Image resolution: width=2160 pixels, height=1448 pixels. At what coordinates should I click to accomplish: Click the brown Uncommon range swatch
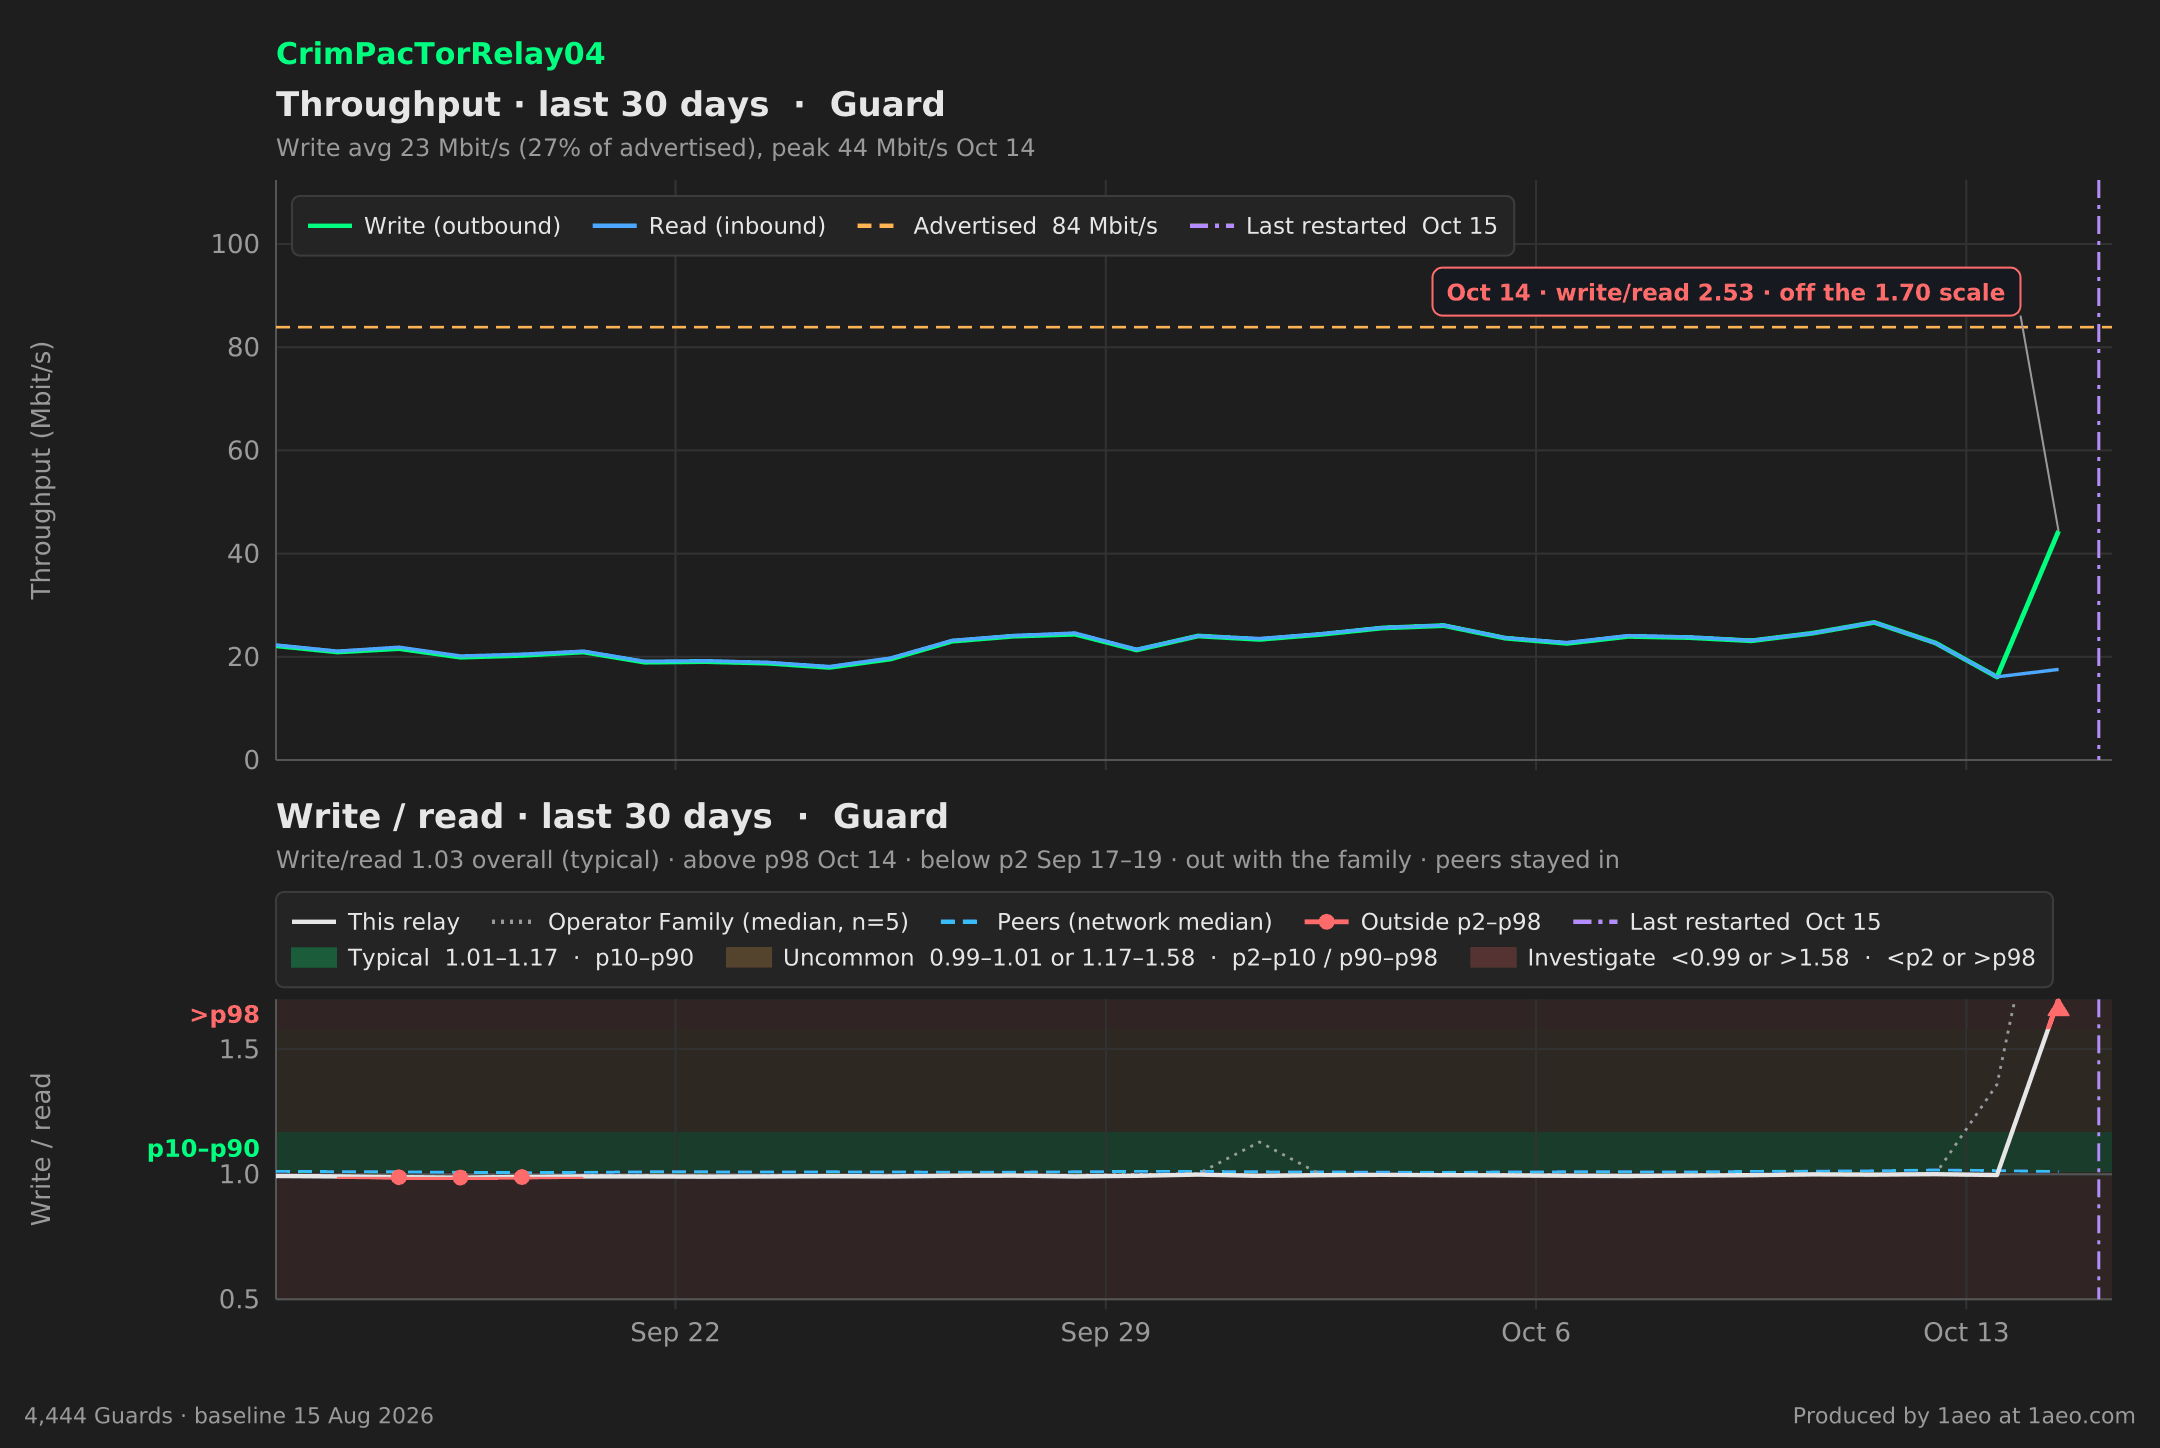tap(748, 958)
